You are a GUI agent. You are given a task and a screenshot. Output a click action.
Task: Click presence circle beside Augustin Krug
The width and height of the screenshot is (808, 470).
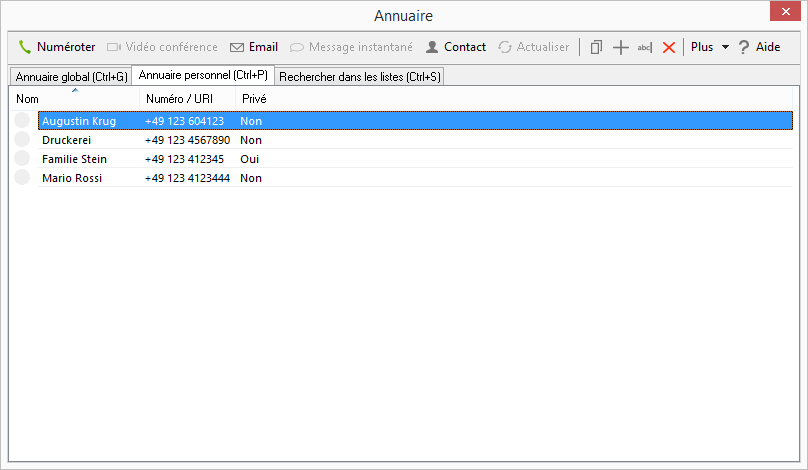click(x=22, y=121)
